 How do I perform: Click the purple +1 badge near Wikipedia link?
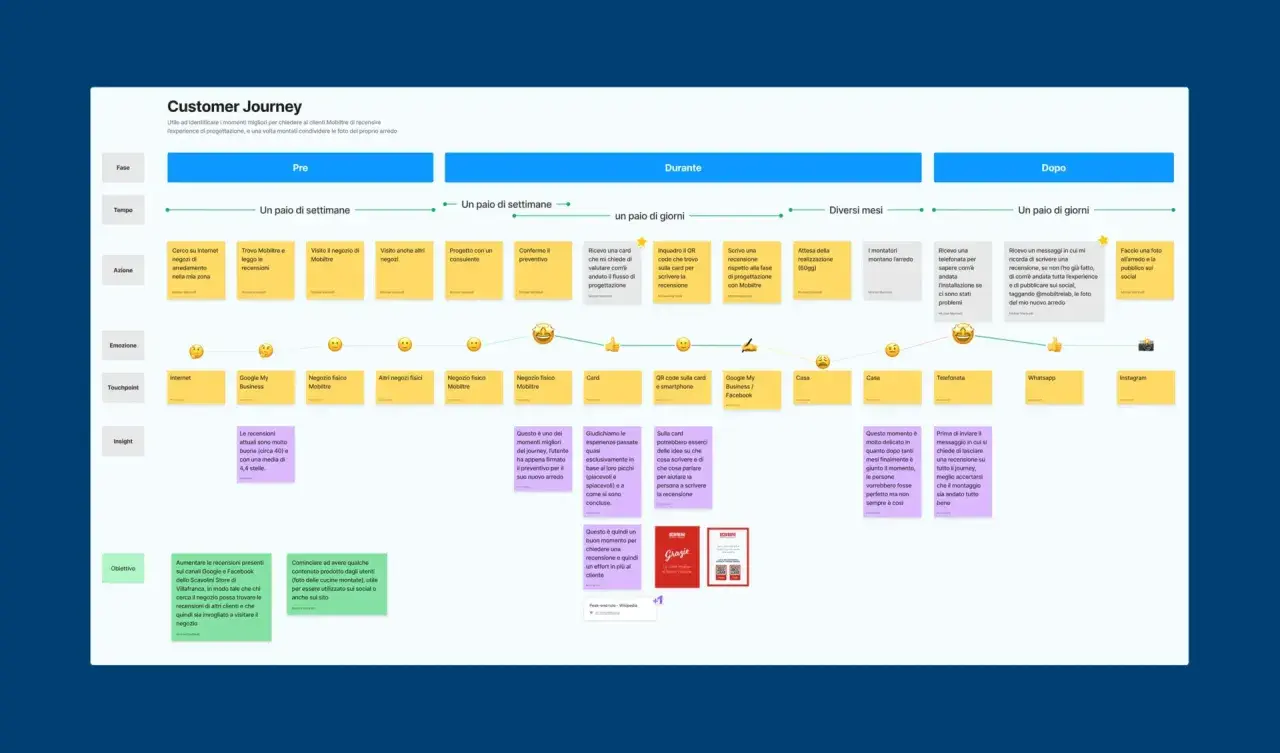click(x=658, y=600)
